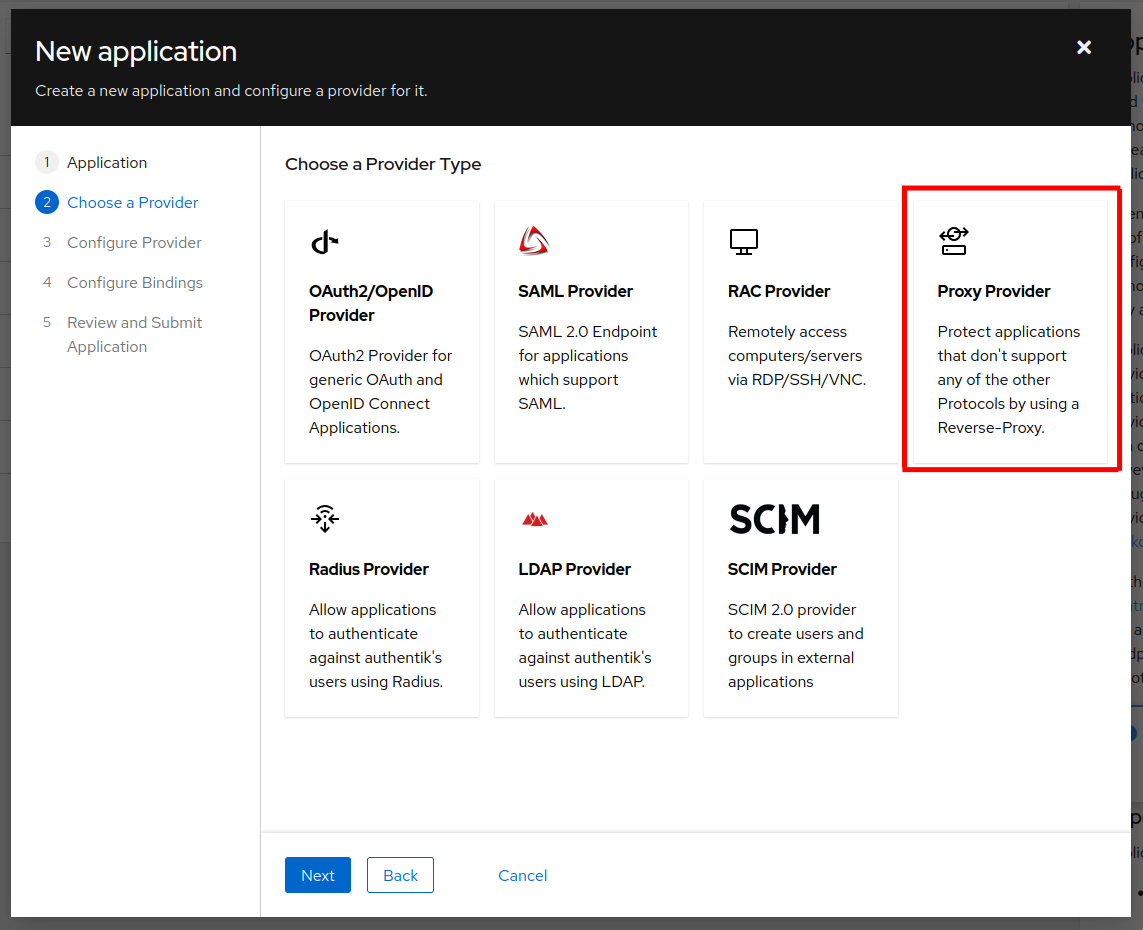Click the RAC Provider monitor icon
The image size is (1143, 930).
pos(743,241)
